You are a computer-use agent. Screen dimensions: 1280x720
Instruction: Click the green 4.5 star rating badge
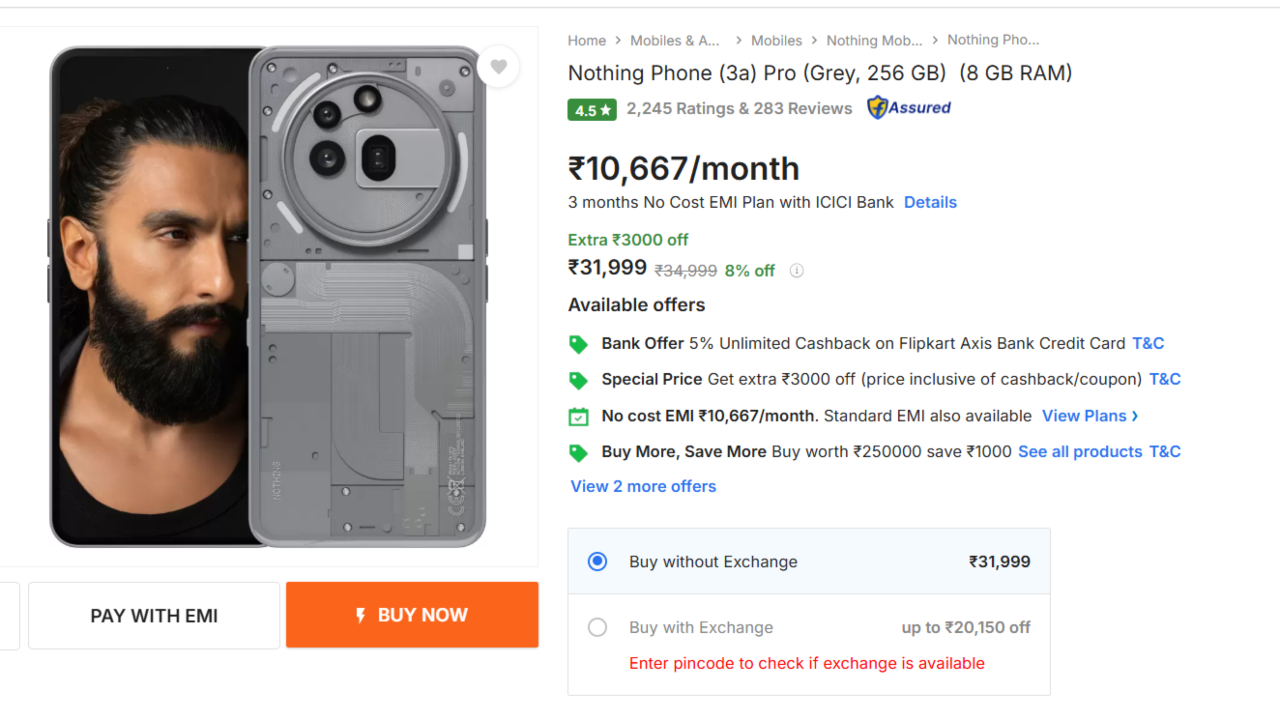click(592, 110)
